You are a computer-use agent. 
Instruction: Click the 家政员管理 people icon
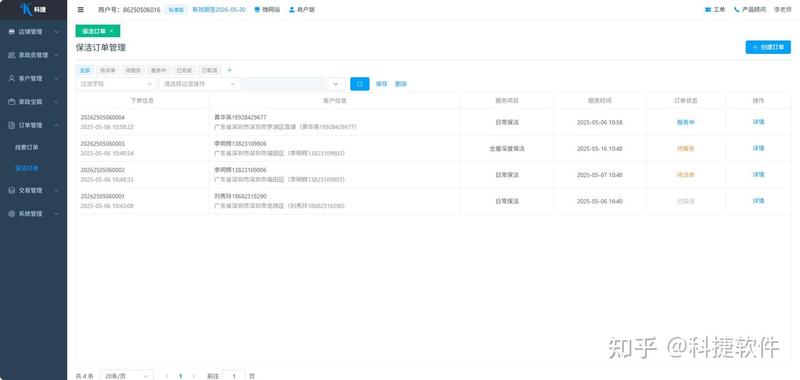(x=12, y=55)
